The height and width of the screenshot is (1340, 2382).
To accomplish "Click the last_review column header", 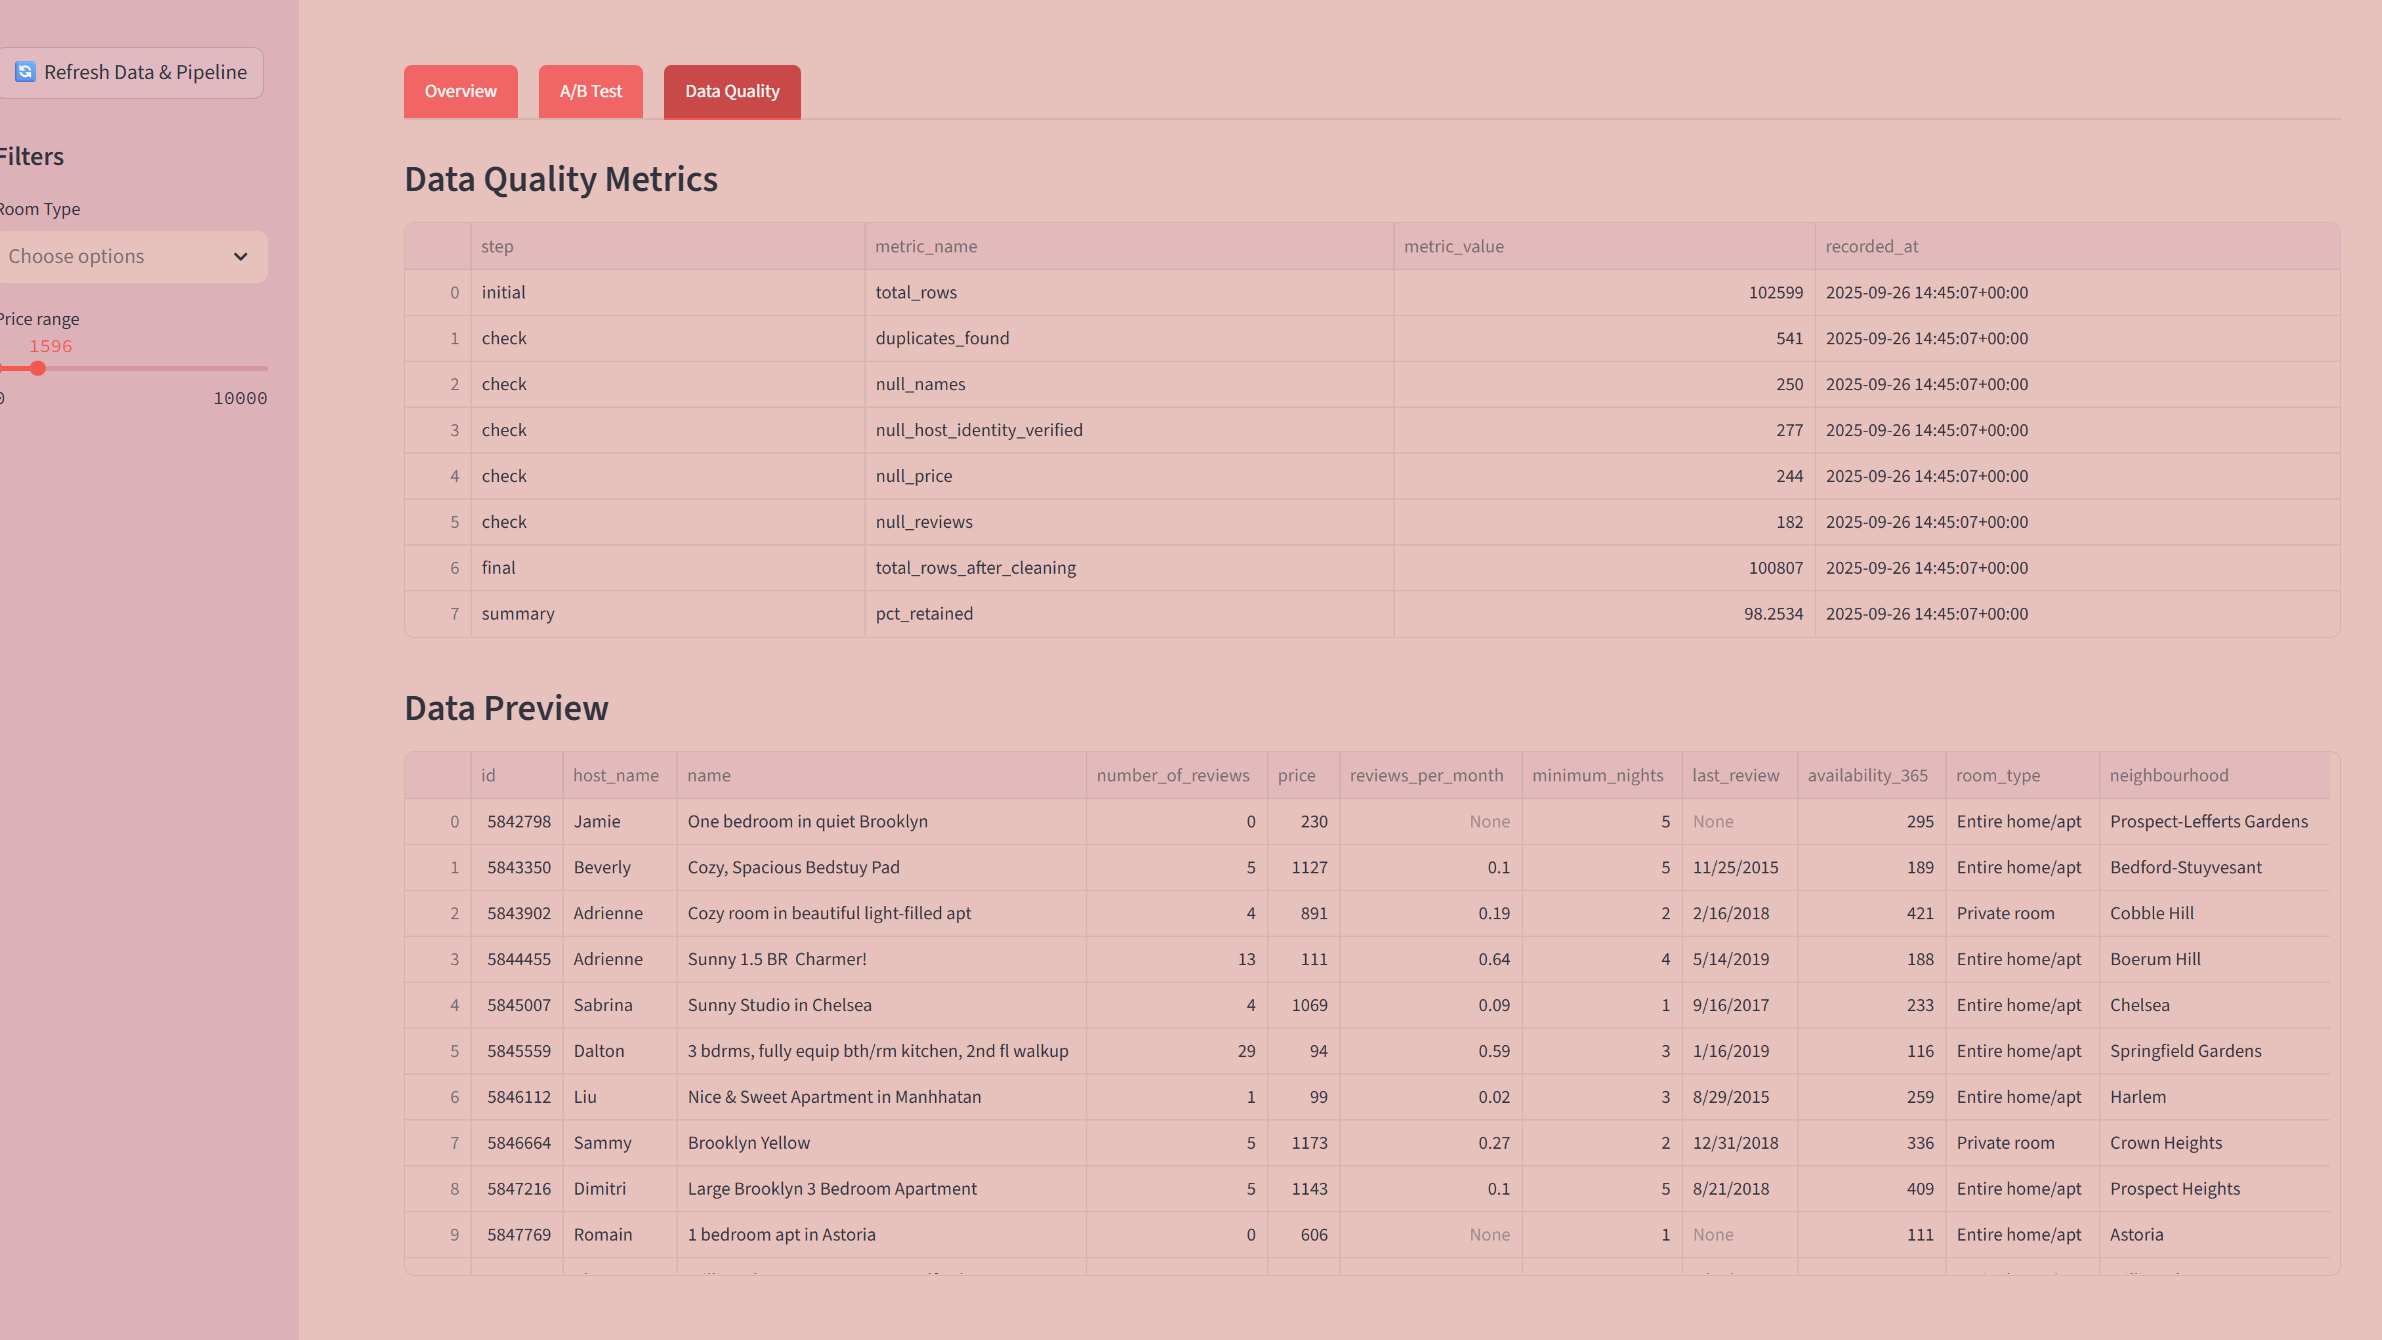I will click(1739, 775).
